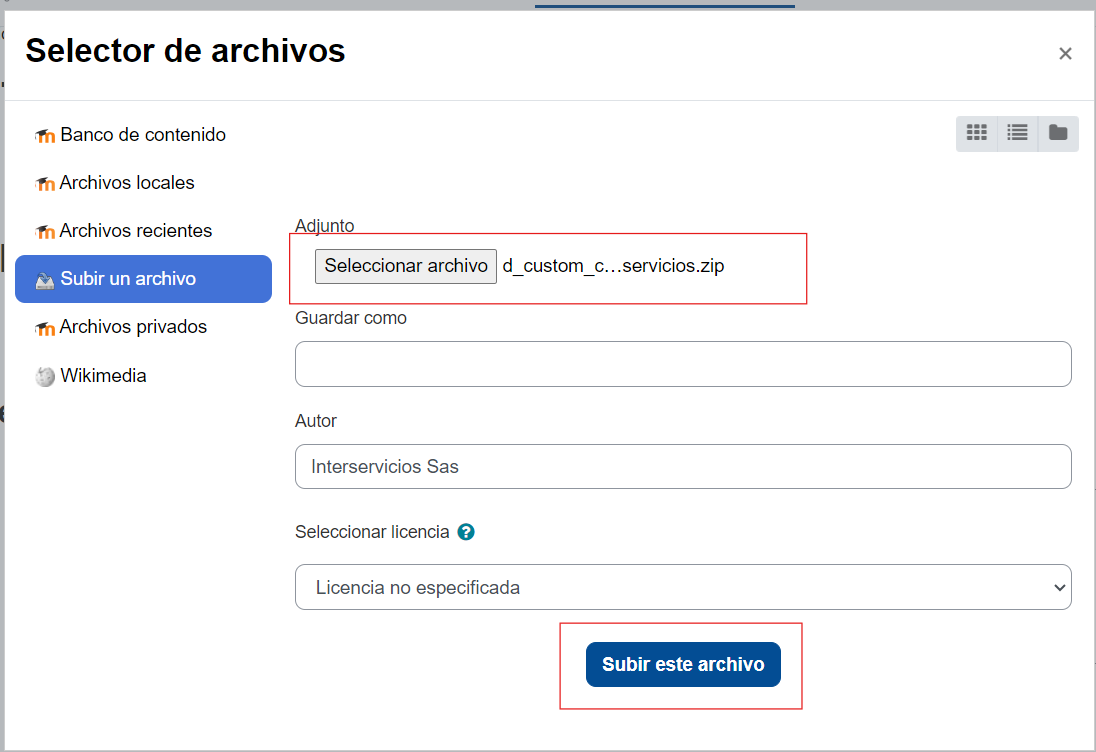This screenshot has height=752, width=1096.
Task: Click Moodle icon beside Banco de contenido
Action: click(45, 136)
